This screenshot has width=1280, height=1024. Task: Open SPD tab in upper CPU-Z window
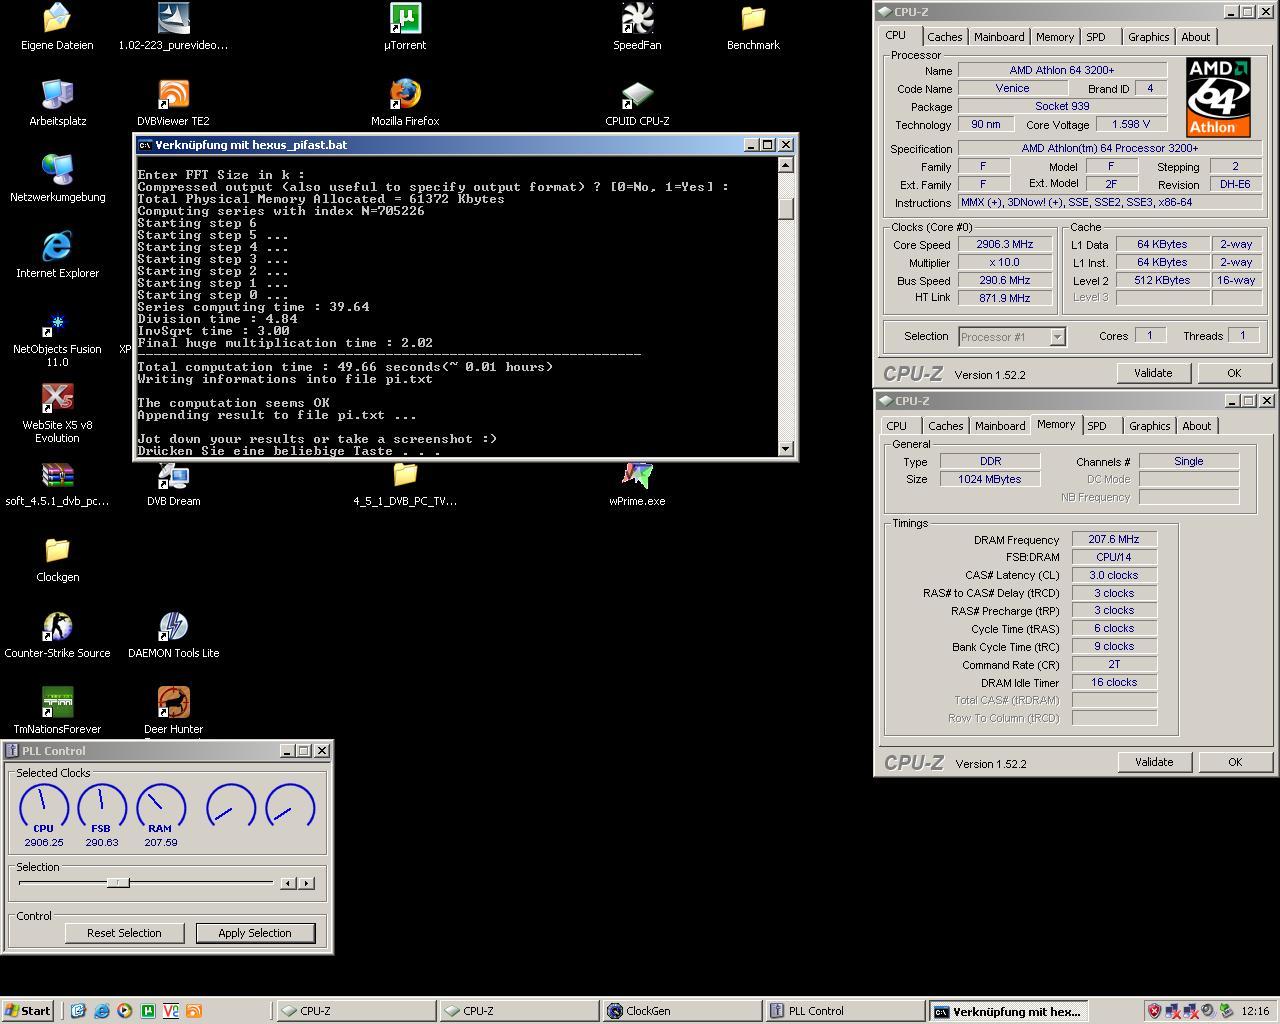tap(1096, 37)
